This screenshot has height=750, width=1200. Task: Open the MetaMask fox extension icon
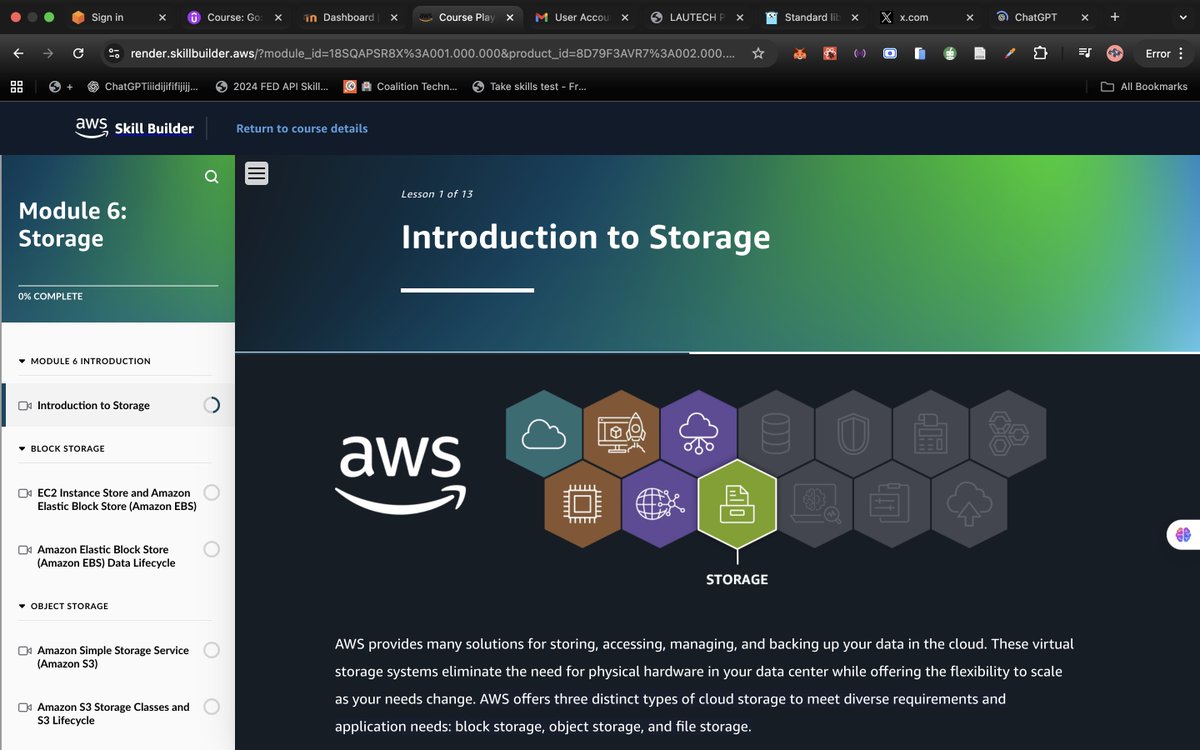799,54
